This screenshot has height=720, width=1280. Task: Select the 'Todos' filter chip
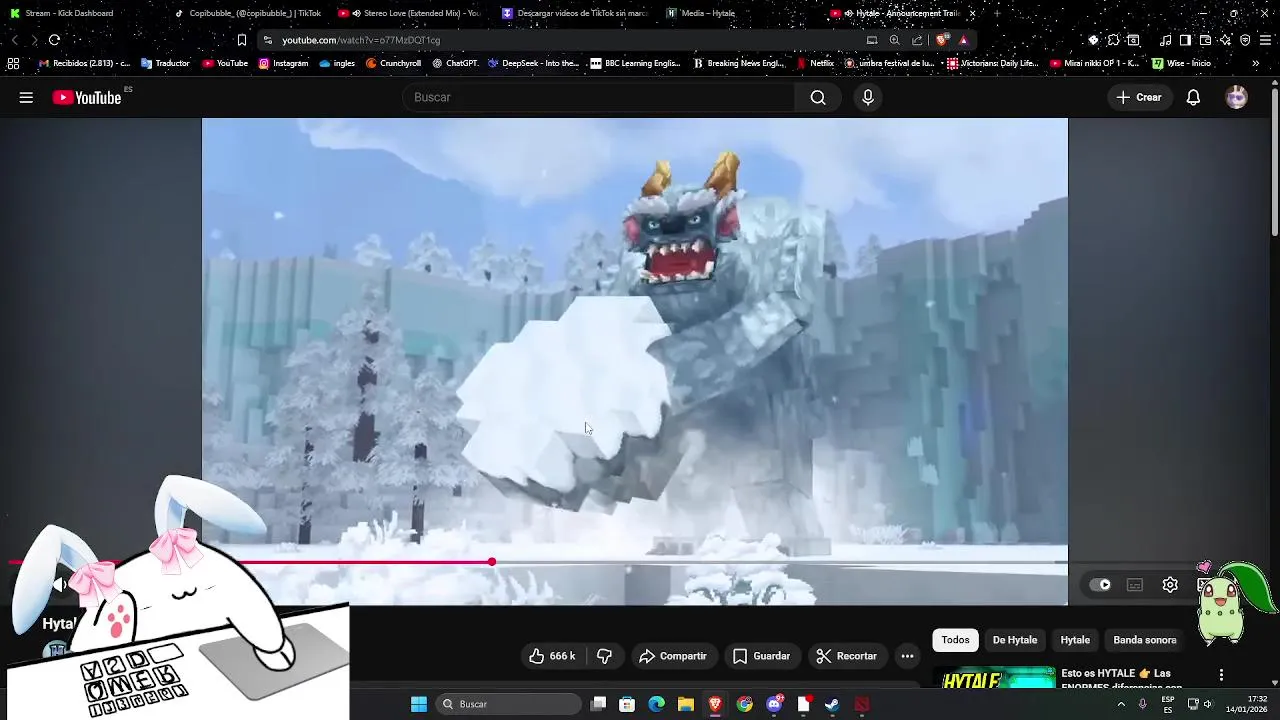click(x=955, y=640)
